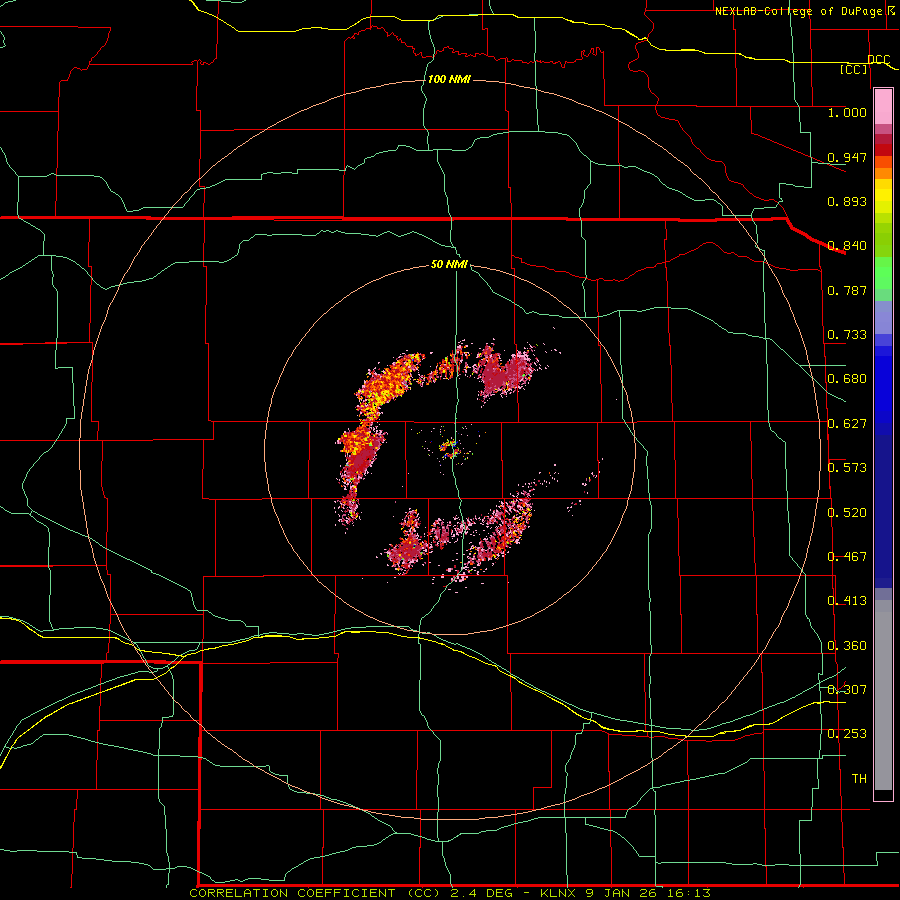Click the 0.733 scale value
The image size is (900, 900).
click(847, 335)
